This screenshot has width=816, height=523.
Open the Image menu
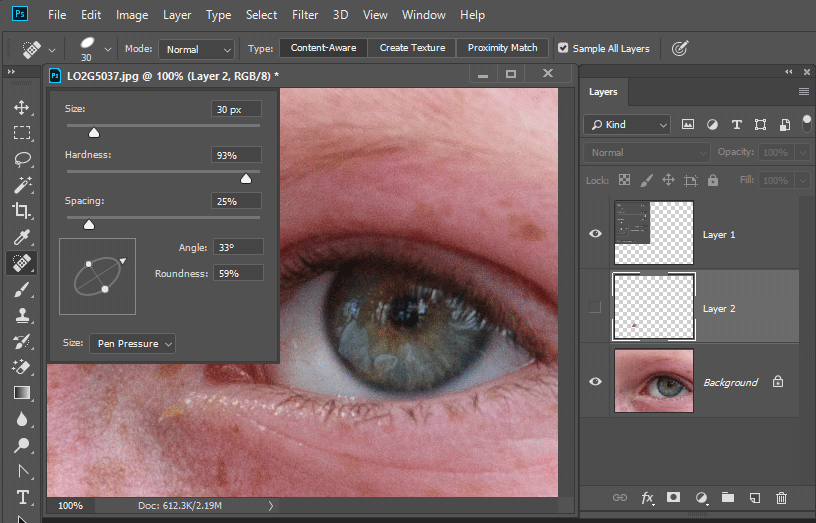click(x=132, y=15)
